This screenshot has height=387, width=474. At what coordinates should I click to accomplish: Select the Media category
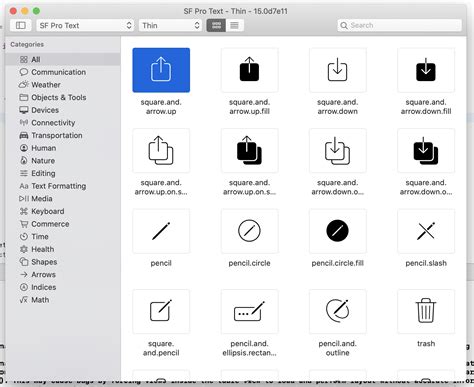(x=63, y=199)
